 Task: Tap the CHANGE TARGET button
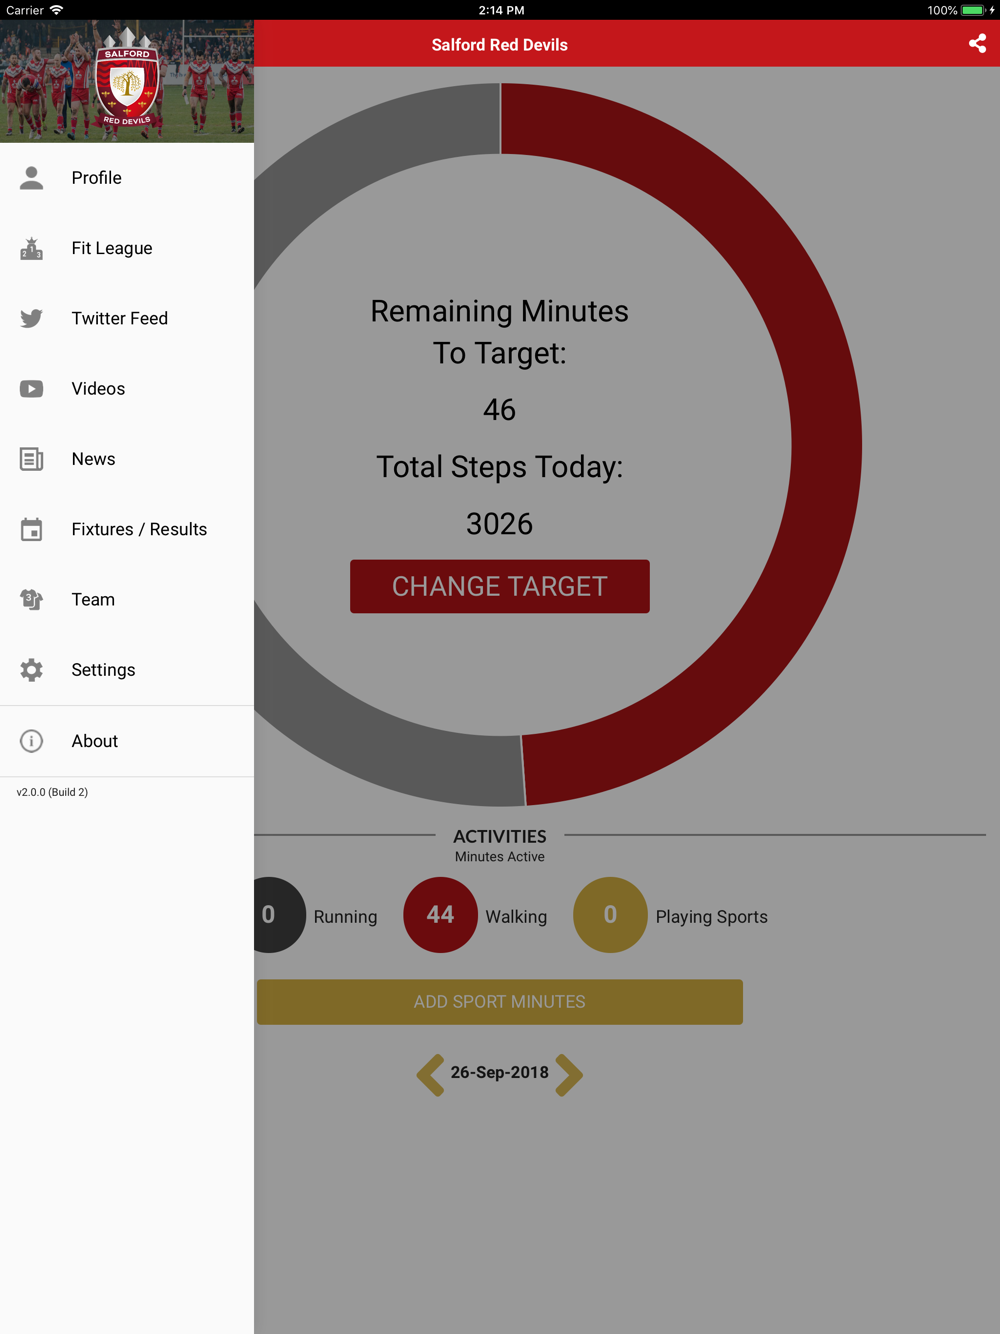pyautogui.click(x=500, y=586)
